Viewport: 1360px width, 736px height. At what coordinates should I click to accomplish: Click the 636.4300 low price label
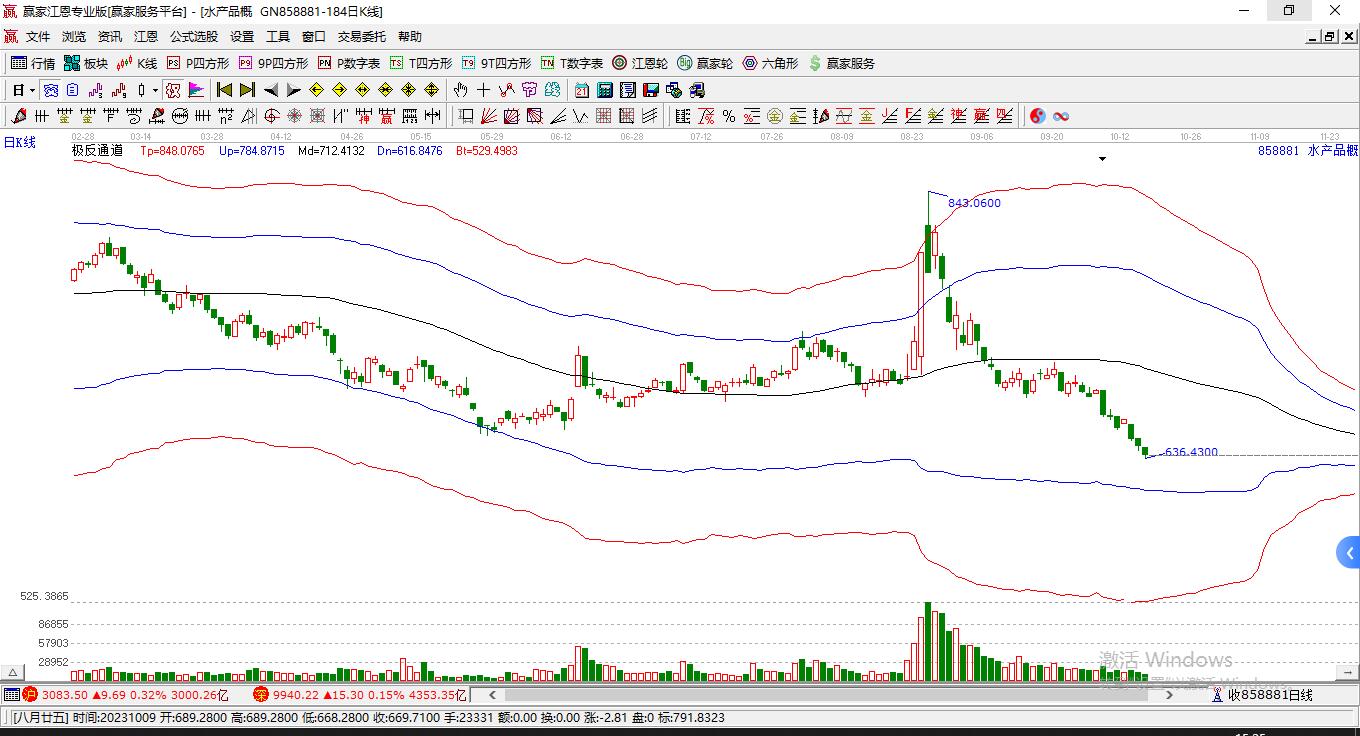point(1191,452)
